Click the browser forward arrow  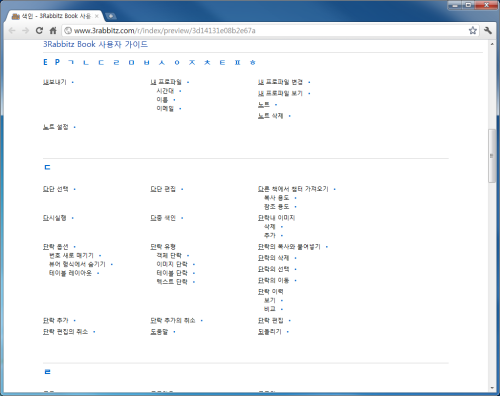point(26,31)
